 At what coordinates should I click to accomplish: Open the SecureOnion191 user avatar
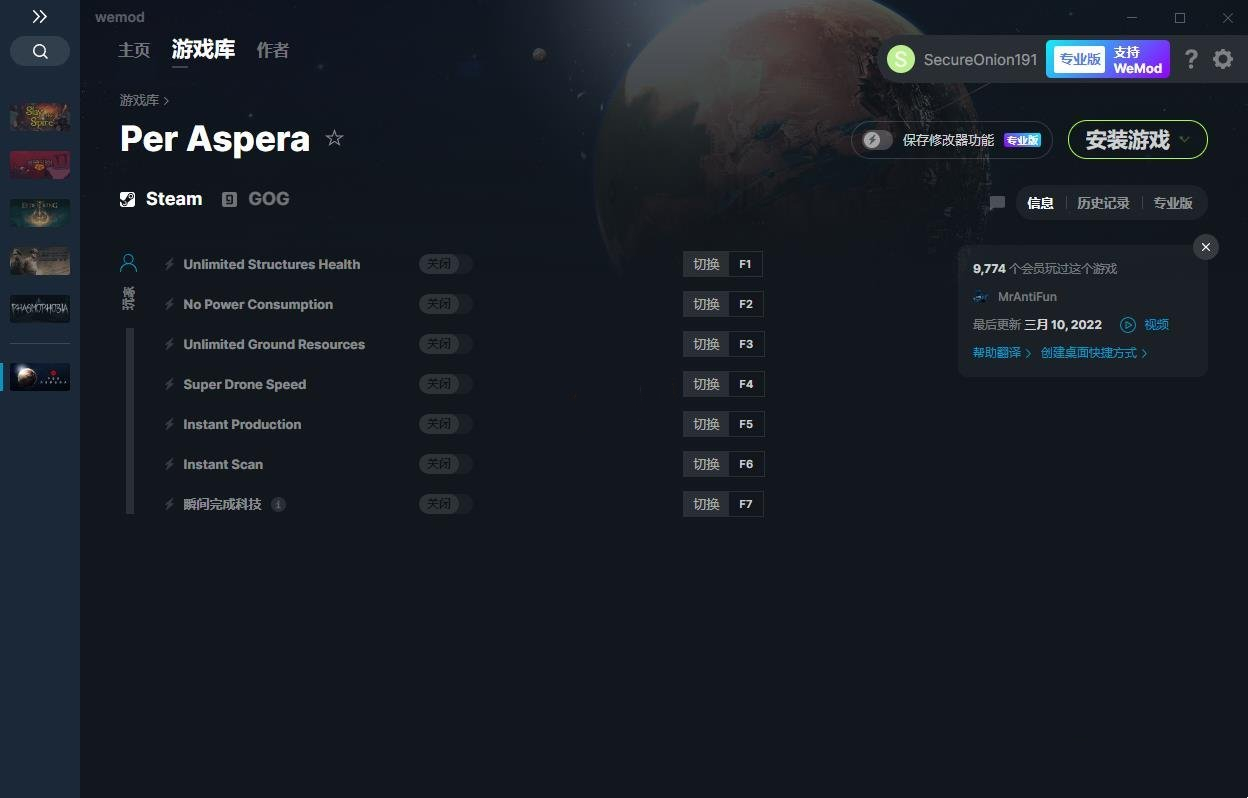pos(901,59)
